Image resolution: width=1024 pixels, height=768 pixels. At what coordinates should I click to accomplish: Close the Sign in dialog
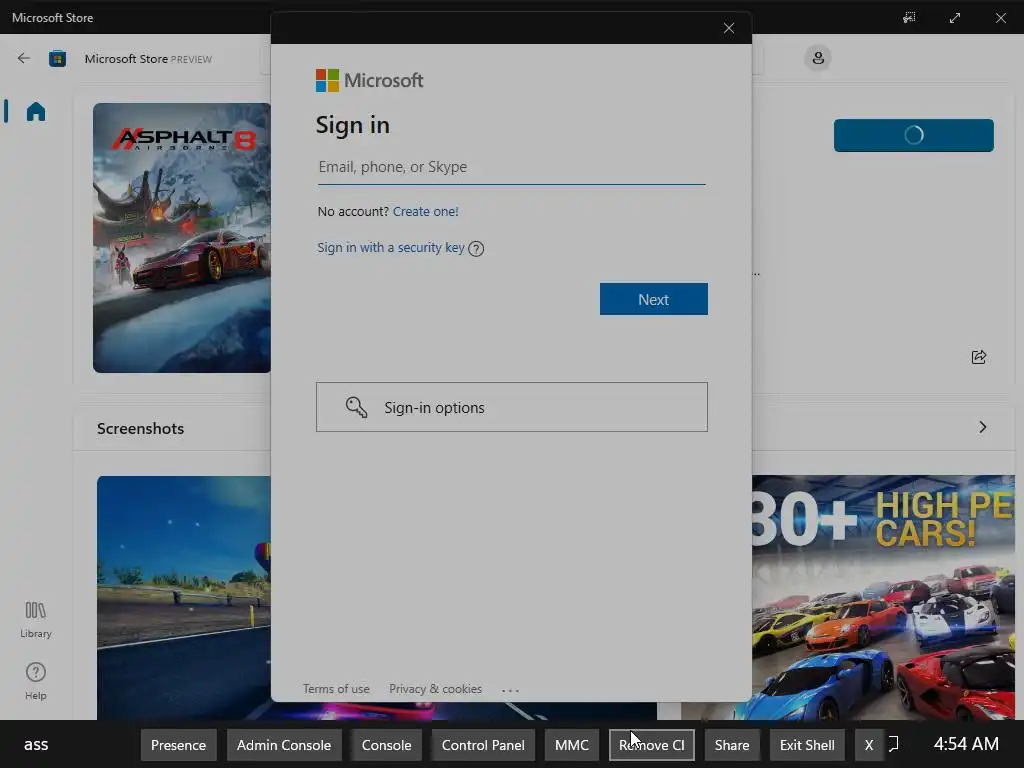pyautogui.click(x=729, y=28)
